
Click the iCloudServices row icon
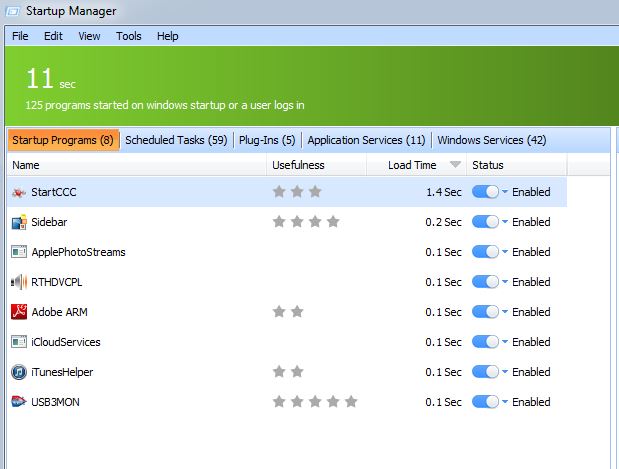tap(19, 342)
